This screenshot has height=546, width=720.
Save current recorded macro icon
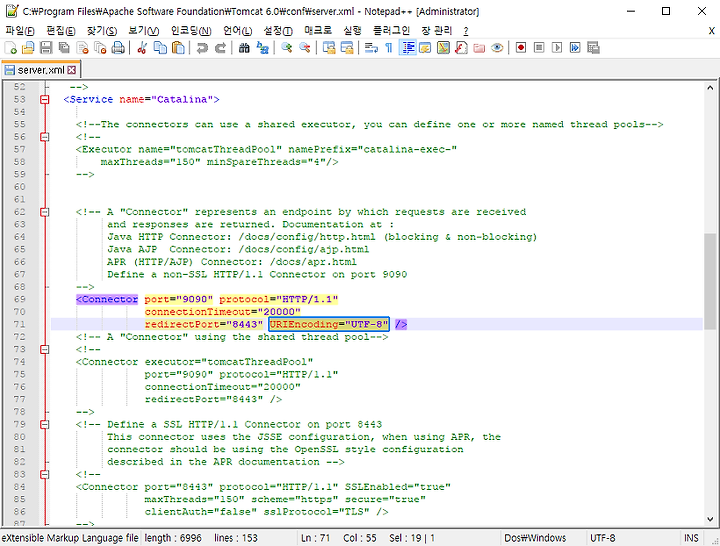click(593, 47)
